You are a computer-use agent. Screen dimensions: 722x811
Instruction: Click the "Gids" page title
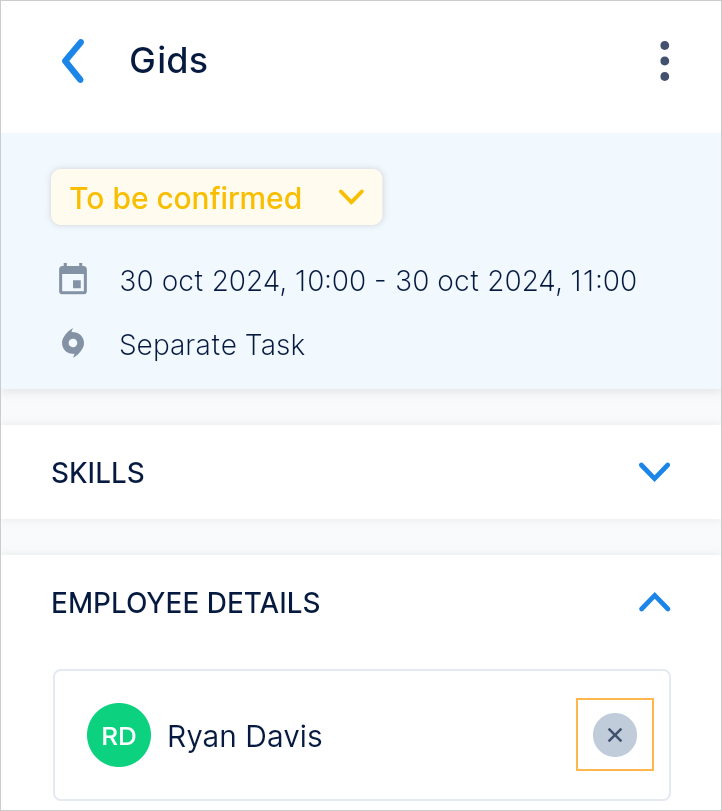click(169, 61)
